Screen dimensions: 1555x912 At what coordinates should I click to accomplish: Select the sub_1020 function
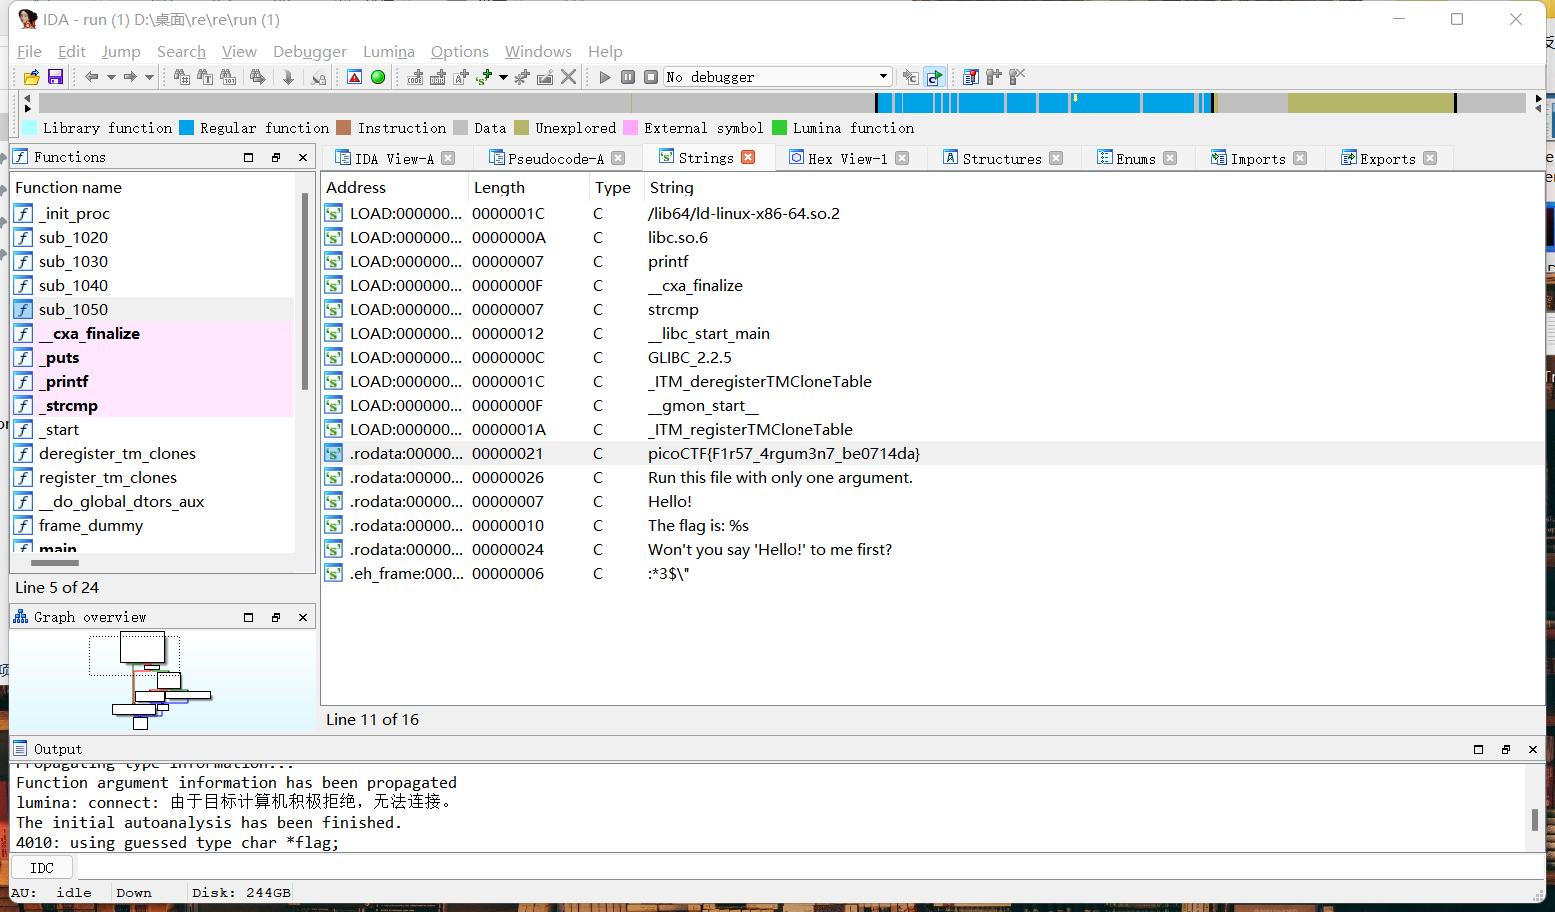pyautogui.click(x=153, y=237)
